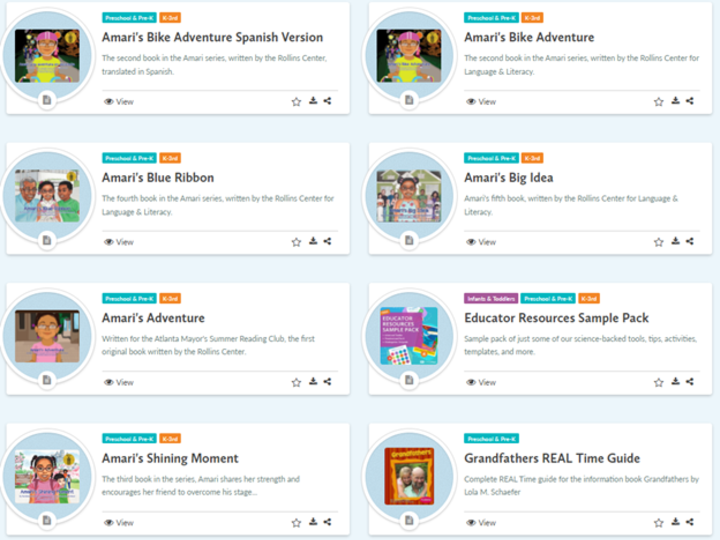720x540 pixels.
Task: Select K-3rd tag on Educator Resources Sample Pack
Action: pos(589,298)
